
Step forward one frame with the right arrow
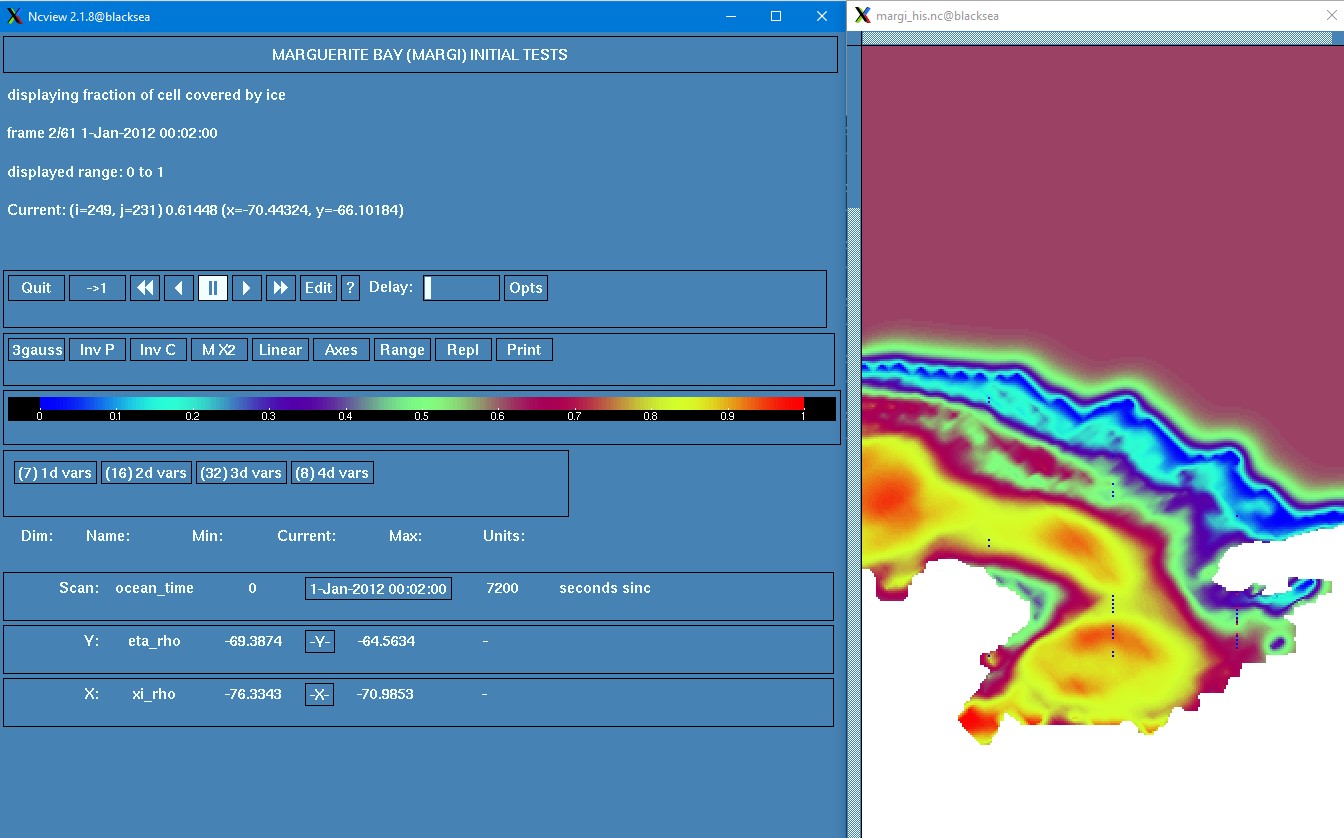(247, 288)
